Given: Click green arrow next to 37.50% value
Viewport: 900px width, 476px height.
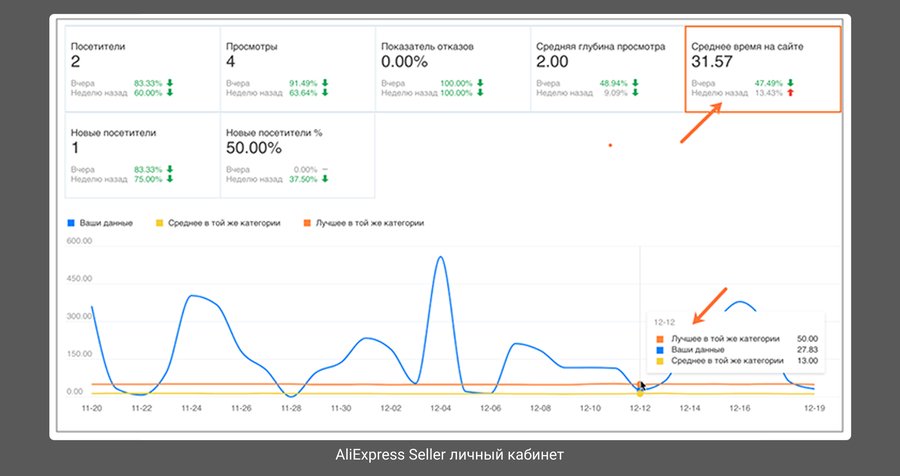Looking at the screenshot, I should [325, 179].
